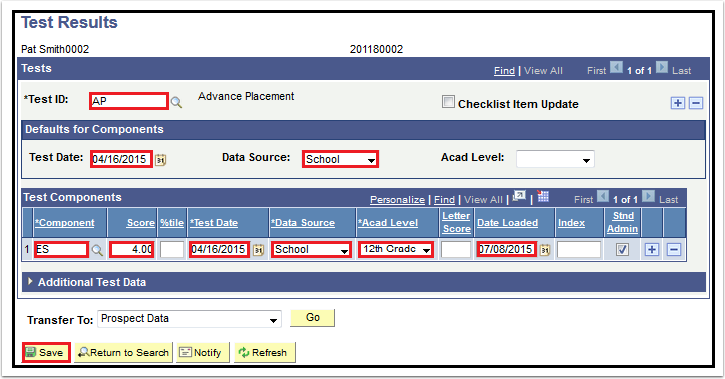Next row arrow in Test Components header
Viewport: 725px width, 379px height.
point(649,196)
